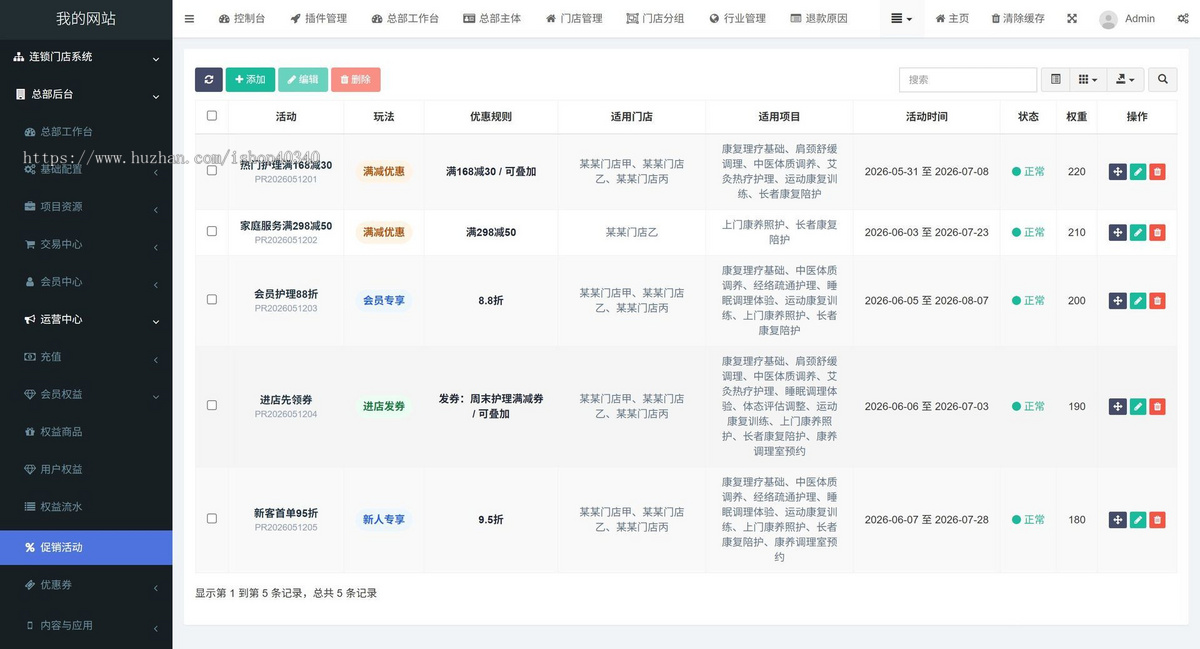The height and width of the screenshot is (649, 1200).
Task: Click the green 添加 button
Action: (x=250, y=80)
